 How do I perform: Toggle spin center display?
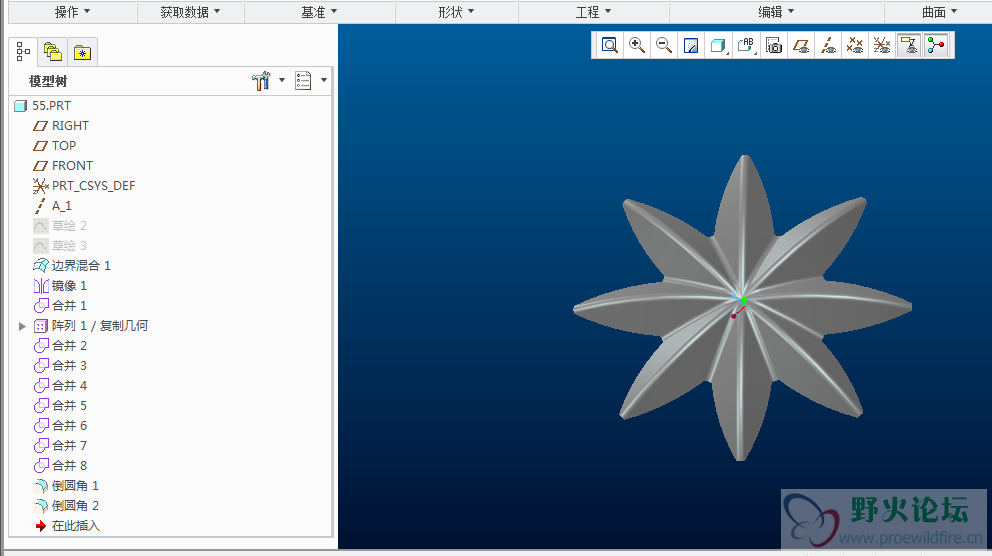936,45
